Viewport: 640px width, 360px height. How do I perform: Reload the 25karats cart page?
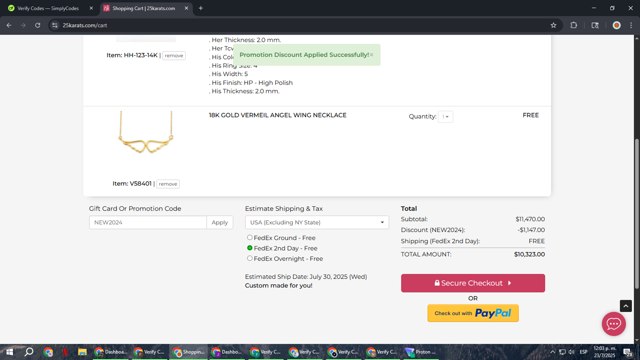point(38,25)
